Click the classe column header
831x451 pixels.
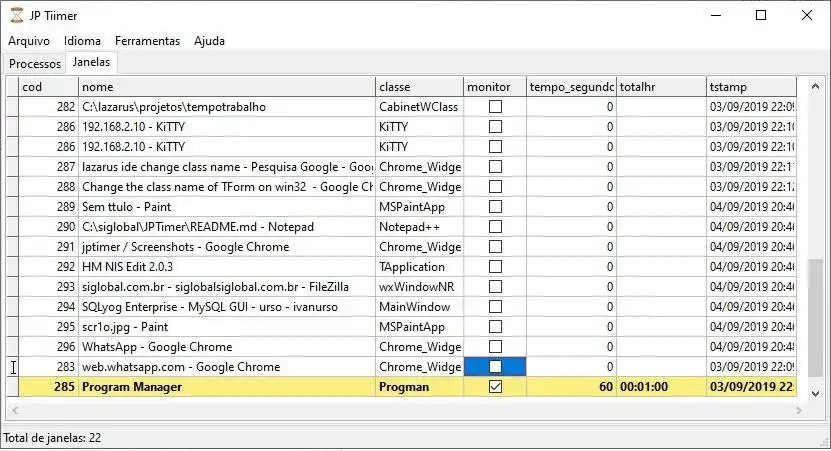[x=419, y=87]
